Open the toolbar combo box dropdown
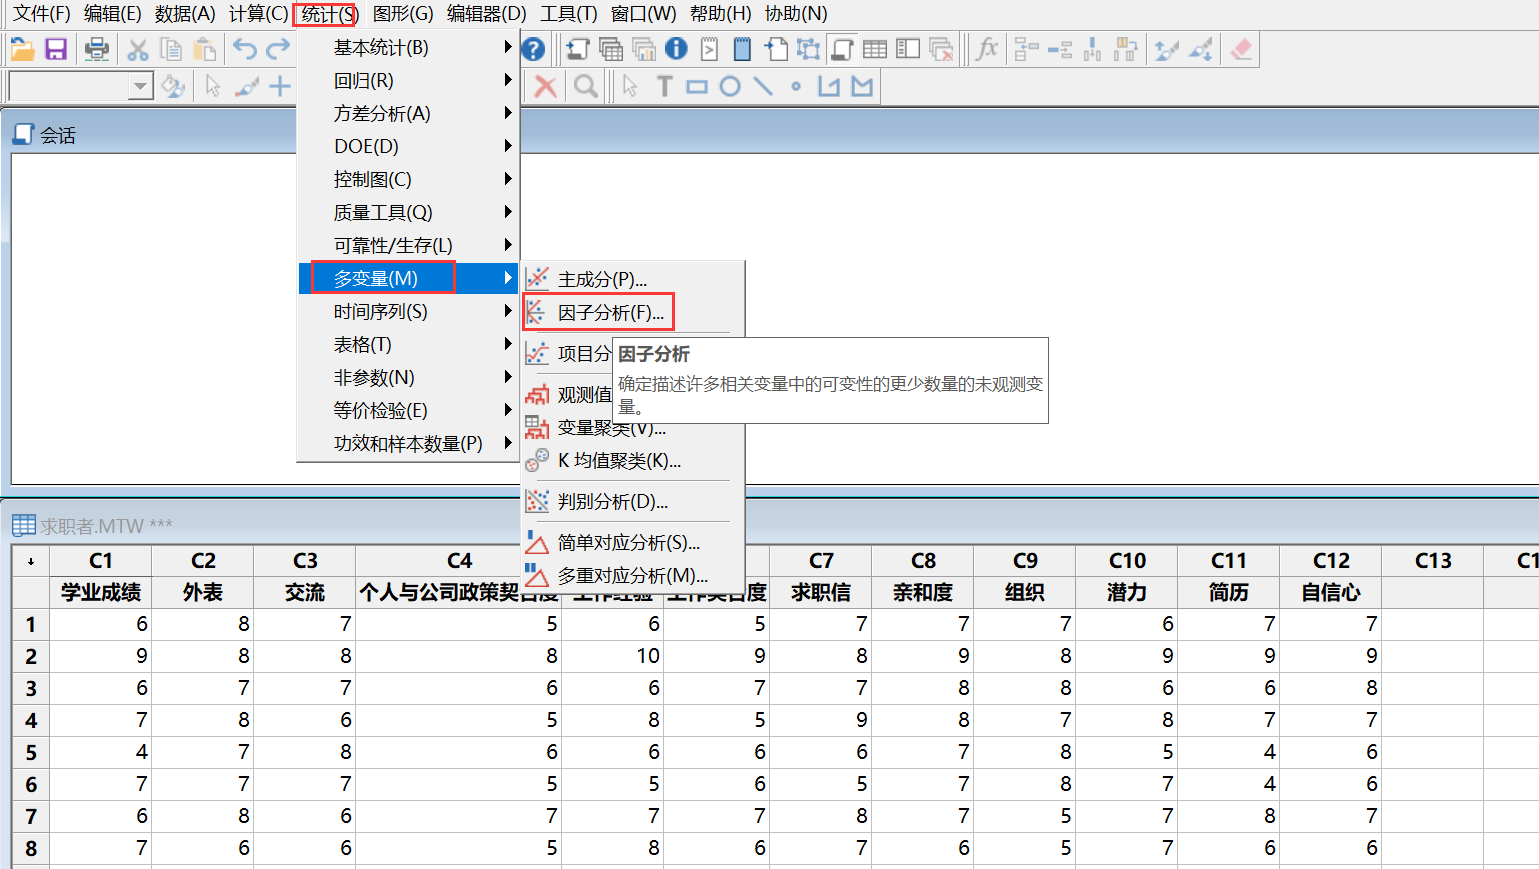 (x=141, y=86)
